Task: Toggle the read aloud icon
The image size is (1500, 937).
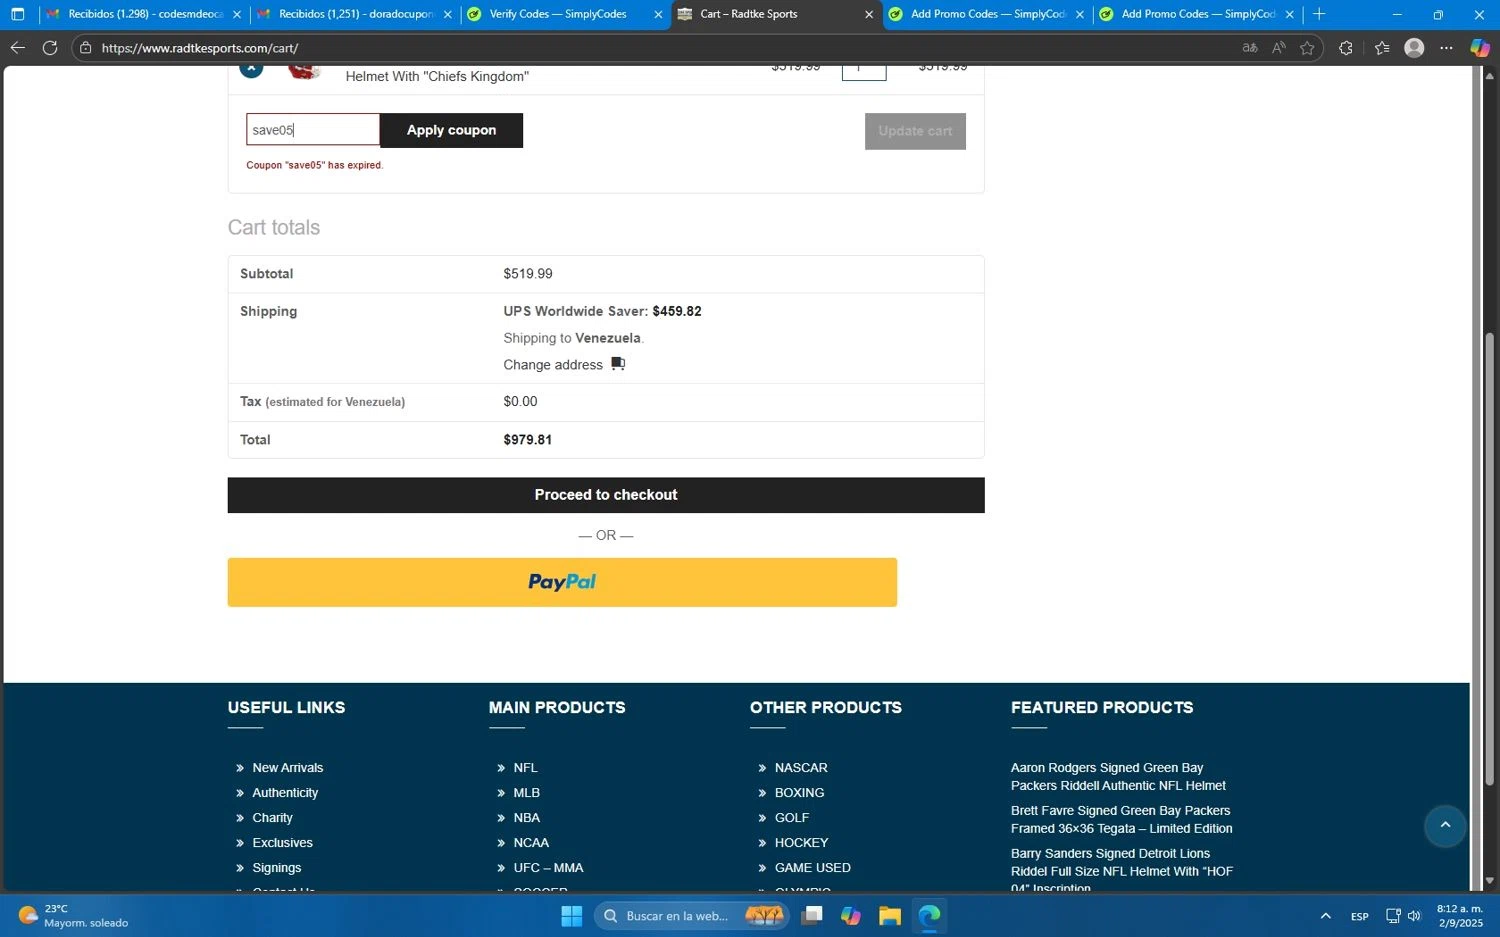Action: click(x=1279, y=48)
